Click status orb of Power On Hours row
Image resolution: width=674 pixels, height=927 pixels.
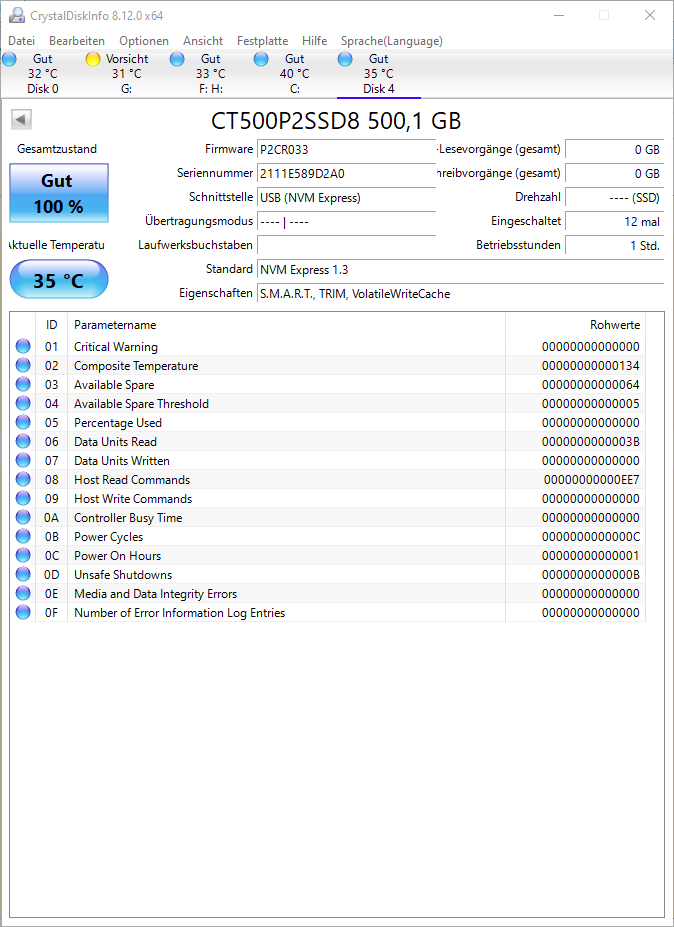pos(23,555)
